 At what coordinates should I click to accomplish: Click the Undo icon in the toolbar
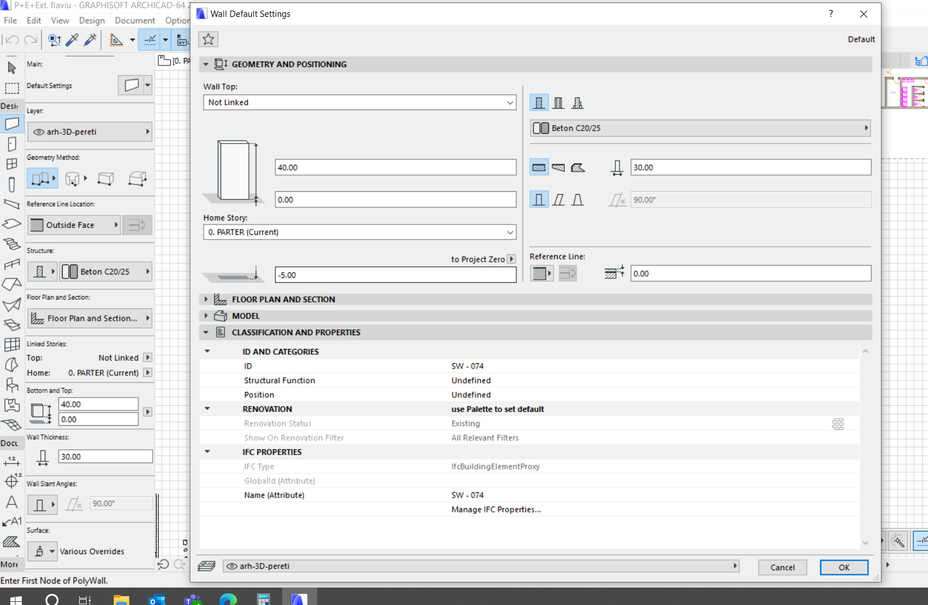click(x=12, y=40)
